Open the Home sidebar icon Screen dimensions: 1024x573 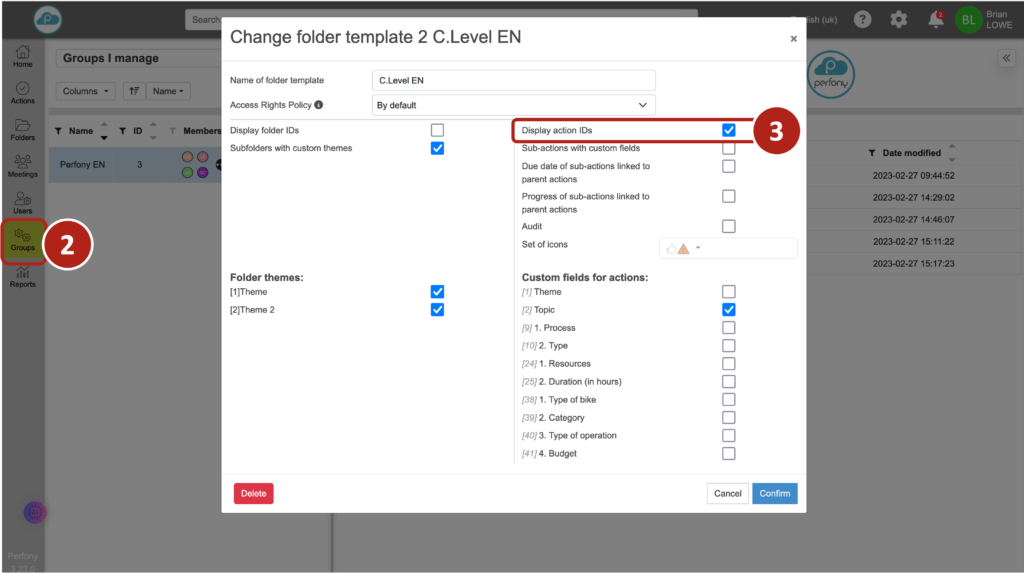[22, 56]
